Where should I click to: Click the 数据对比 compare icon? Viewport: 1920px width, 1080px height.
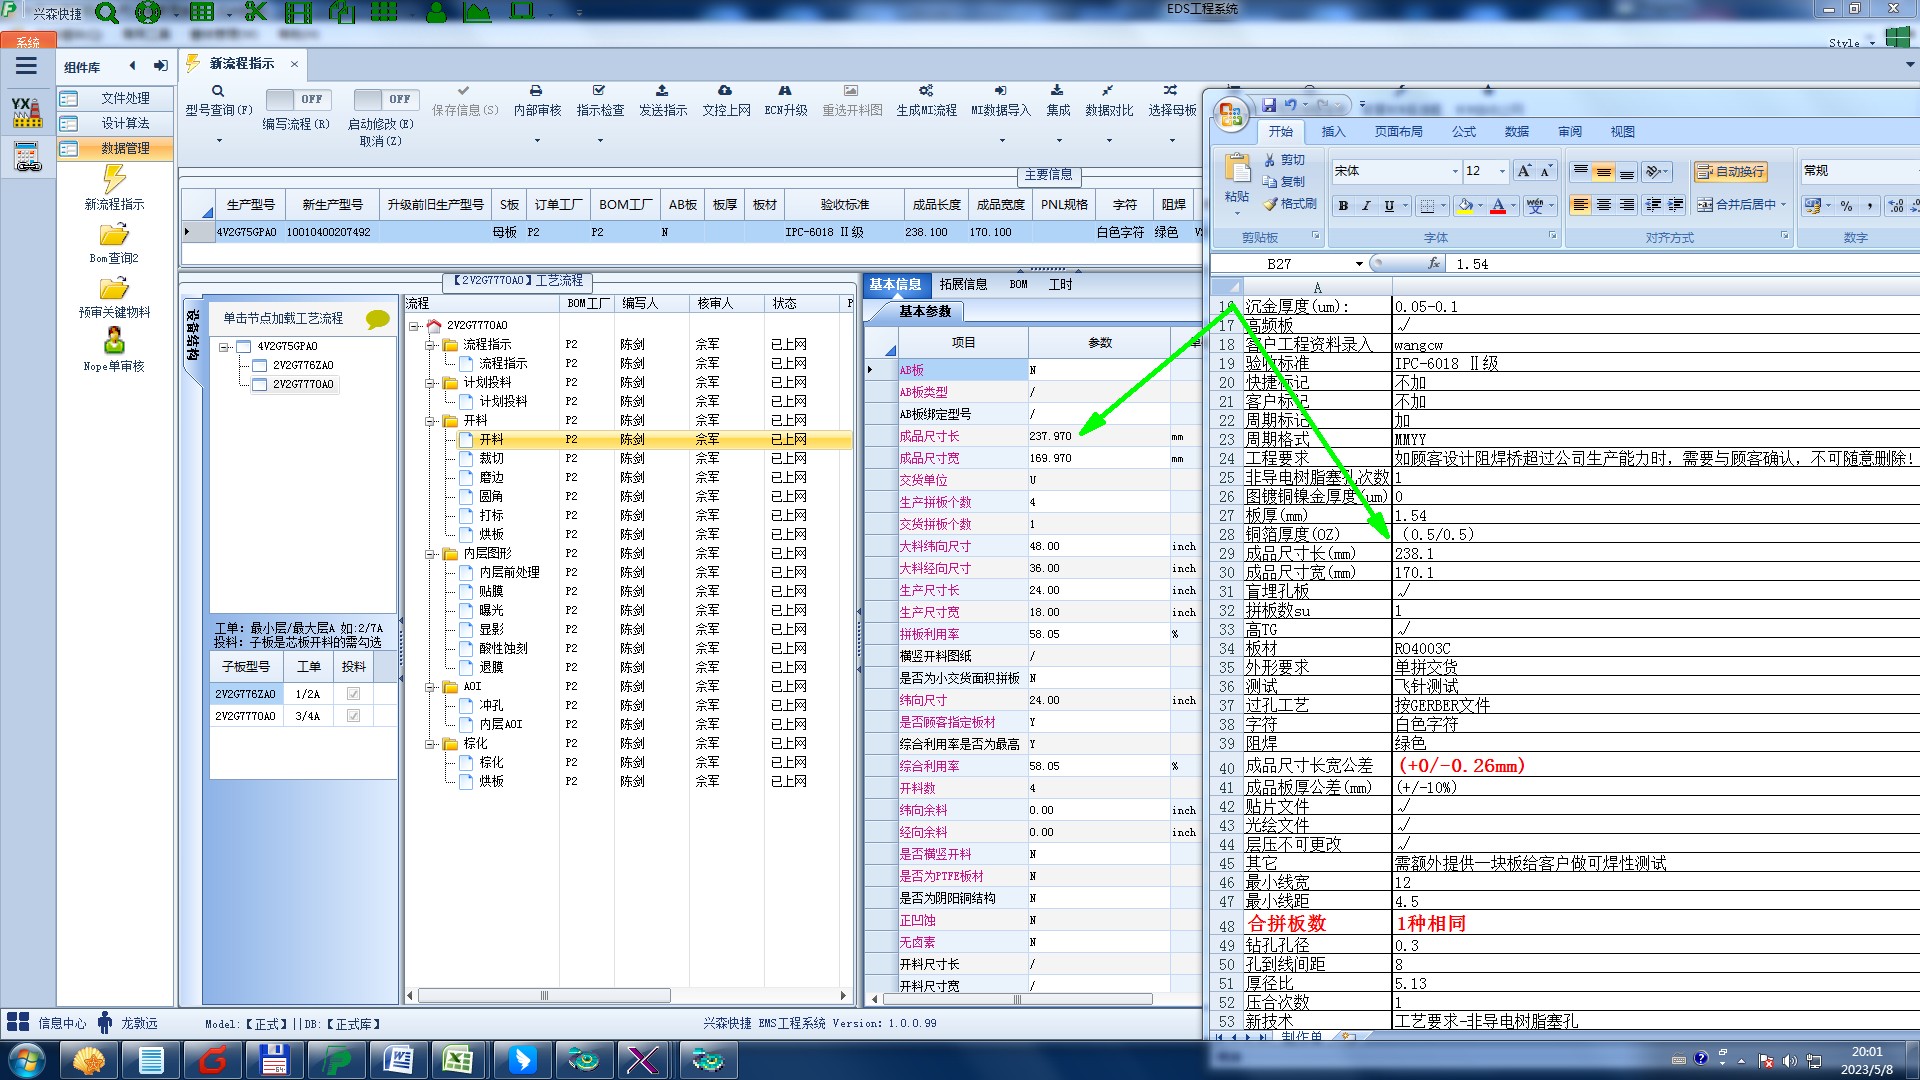[1108, 91]
